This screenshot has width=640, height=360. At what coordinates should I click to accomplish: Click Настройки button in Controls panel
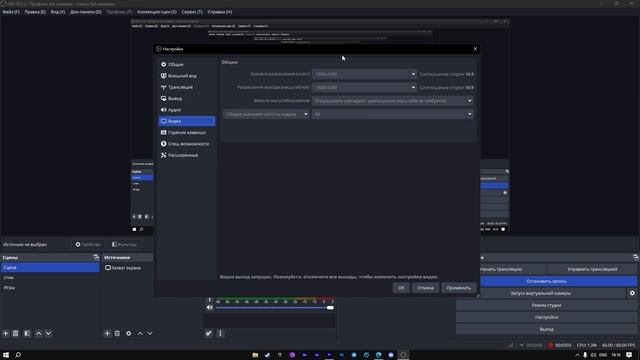pos(546,317)
